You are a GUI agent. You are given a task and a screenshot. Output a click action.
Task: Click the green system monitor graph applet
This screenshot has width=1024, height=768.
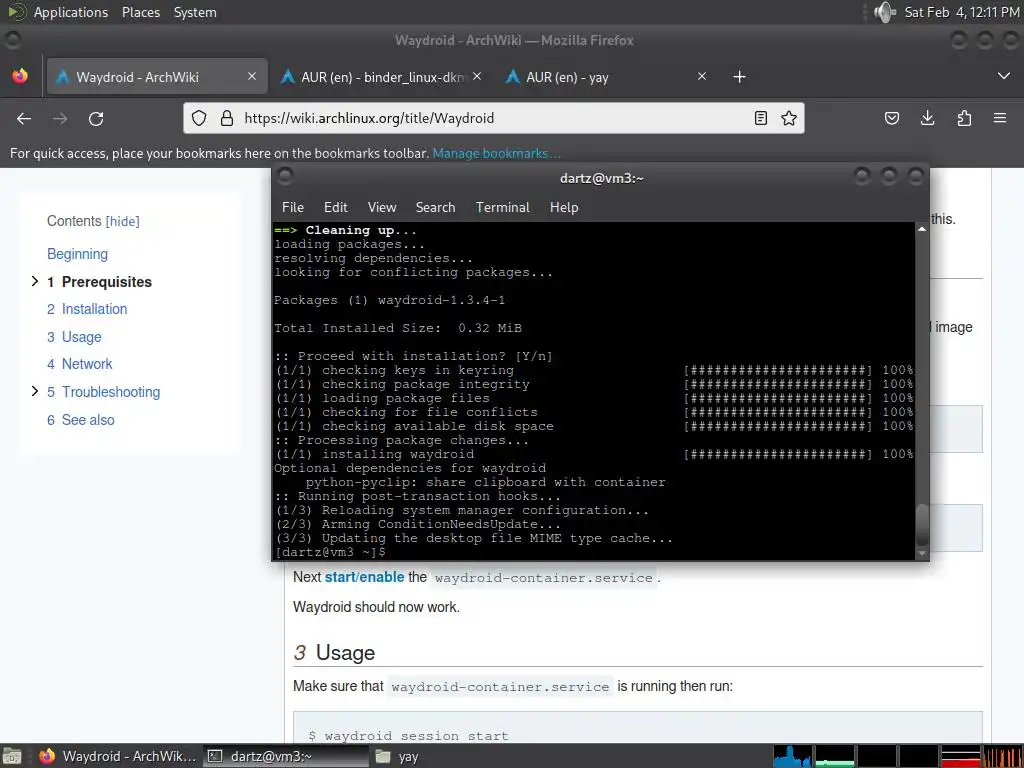[x=835, y=756]
